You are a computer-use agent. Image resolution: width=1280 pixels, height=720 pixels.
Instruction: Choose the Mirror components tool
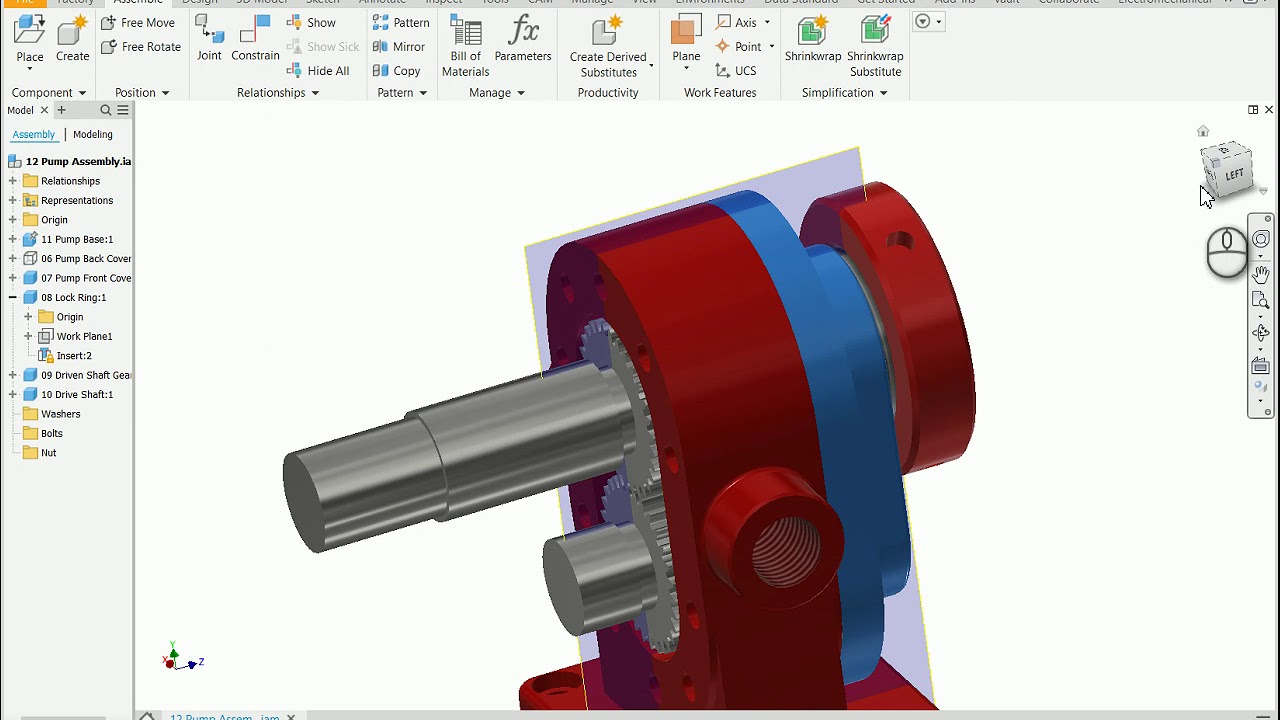point(399,46)
